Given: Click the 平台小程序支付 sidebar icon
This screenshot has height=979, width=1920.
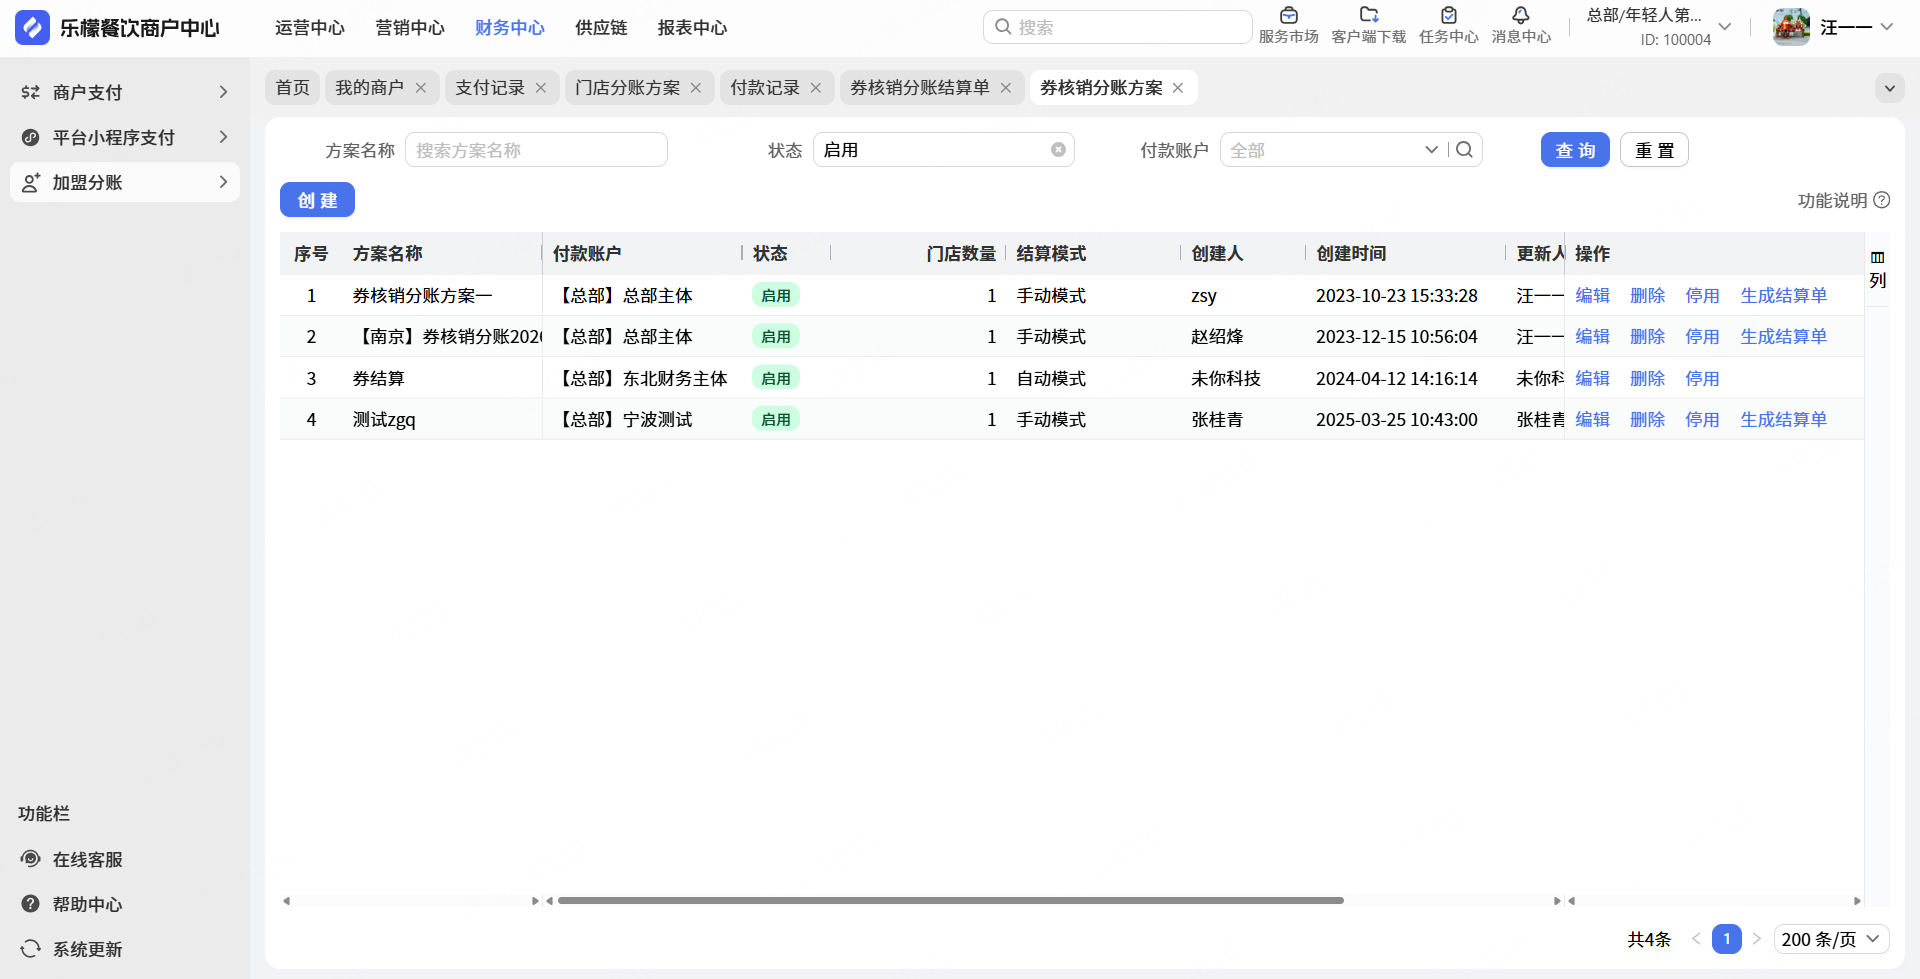Looking at the screenshot, I should click(31, 137).
